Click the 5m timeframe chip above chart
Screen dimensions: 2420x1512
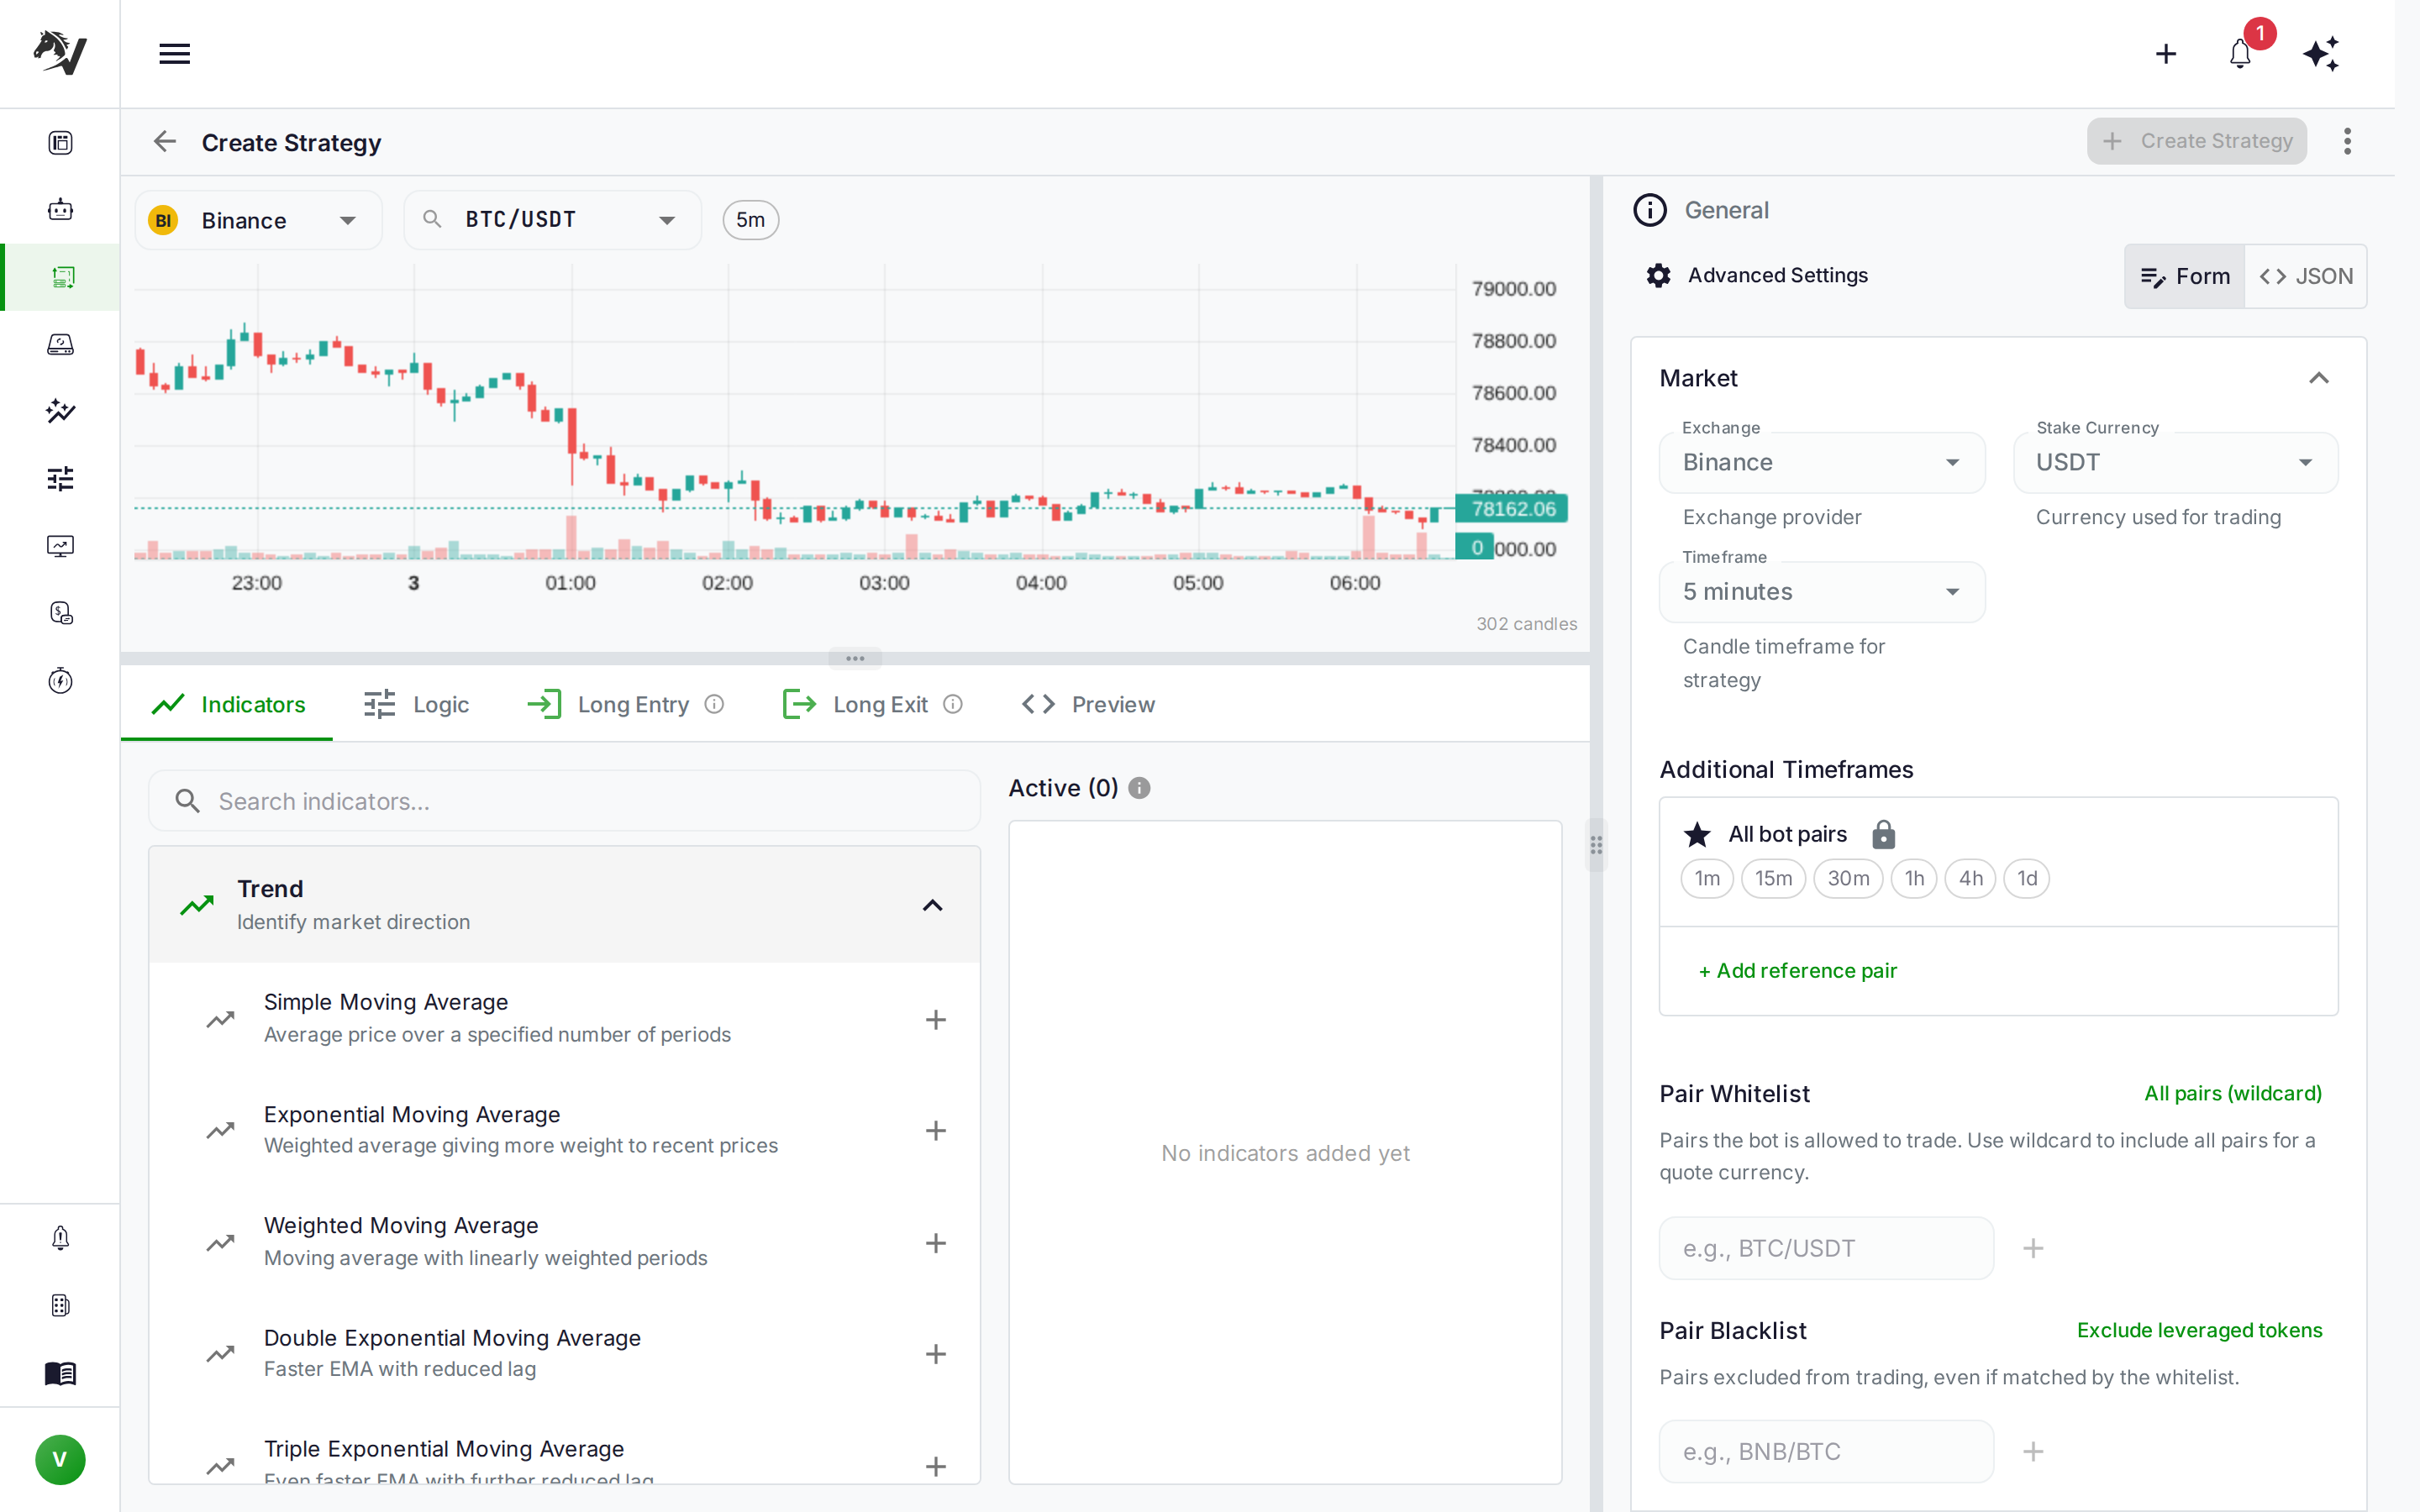tap(750, 220)
